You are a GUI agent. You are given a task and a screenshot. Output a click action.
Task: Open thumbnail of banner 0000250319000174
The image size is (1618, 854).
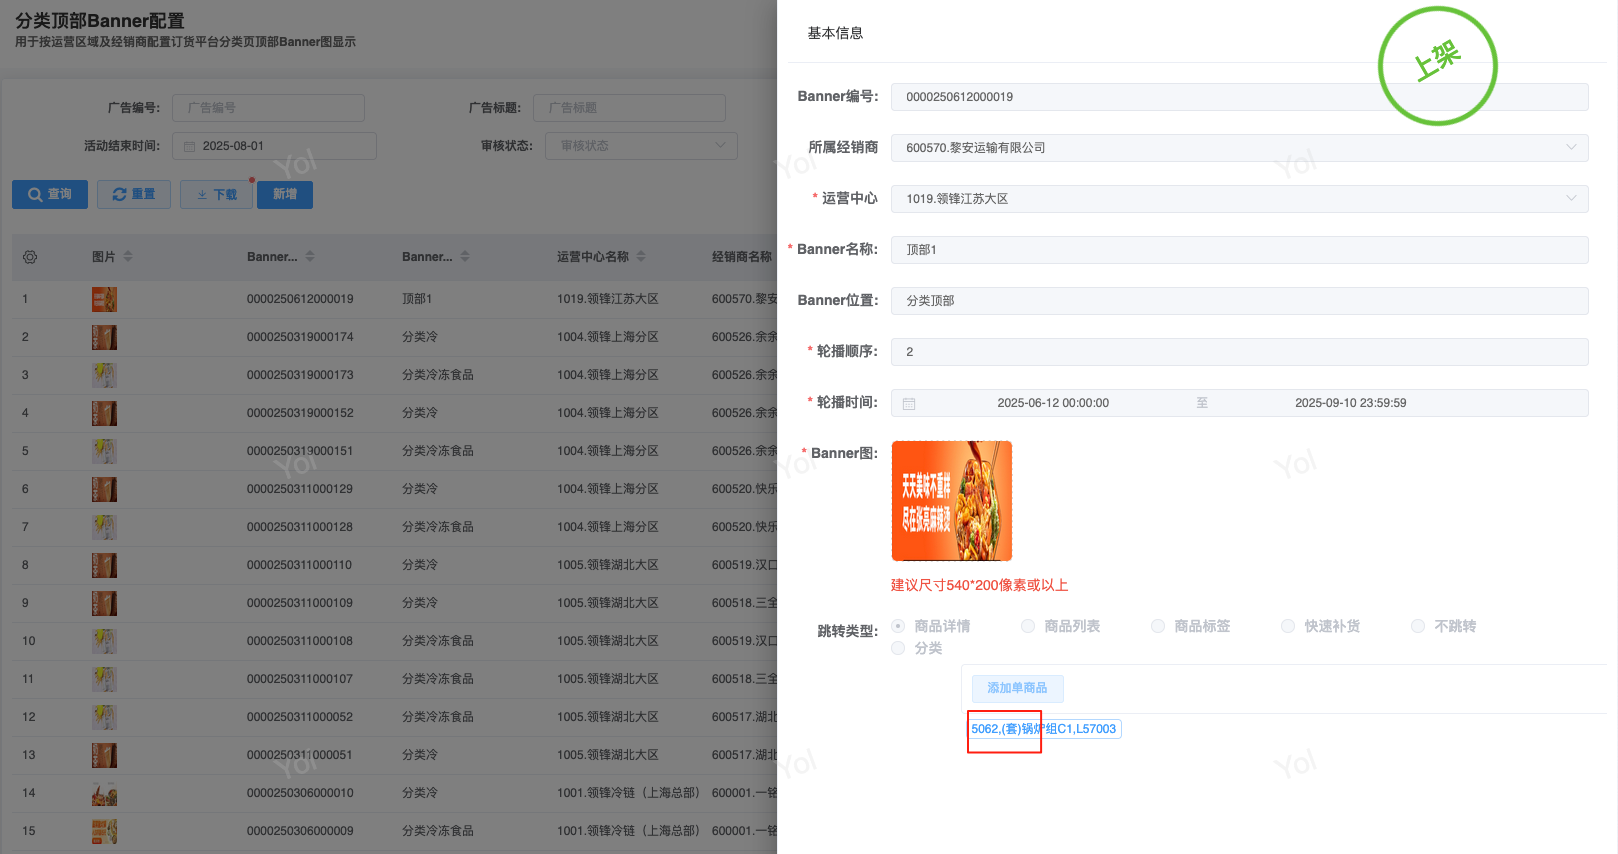pyautogui.click(x=104, y=337)
